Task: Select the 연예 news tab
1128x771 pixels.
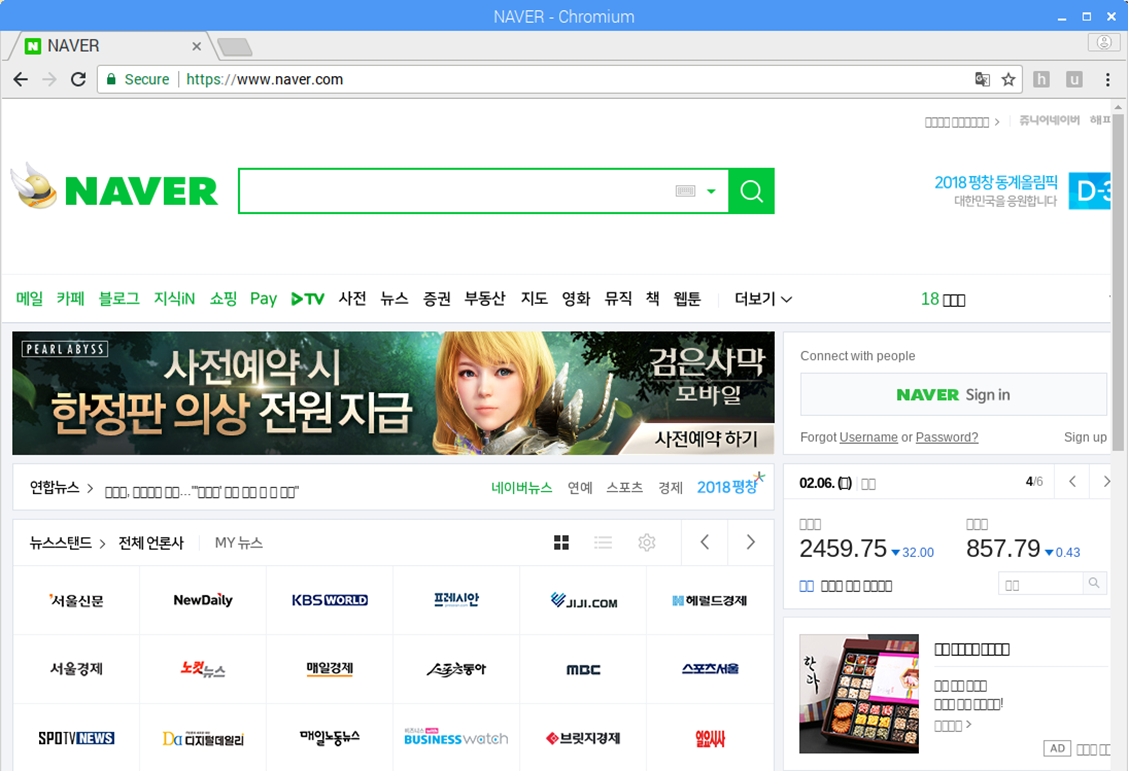Action: pyautogui.click(x=580, y=488)
